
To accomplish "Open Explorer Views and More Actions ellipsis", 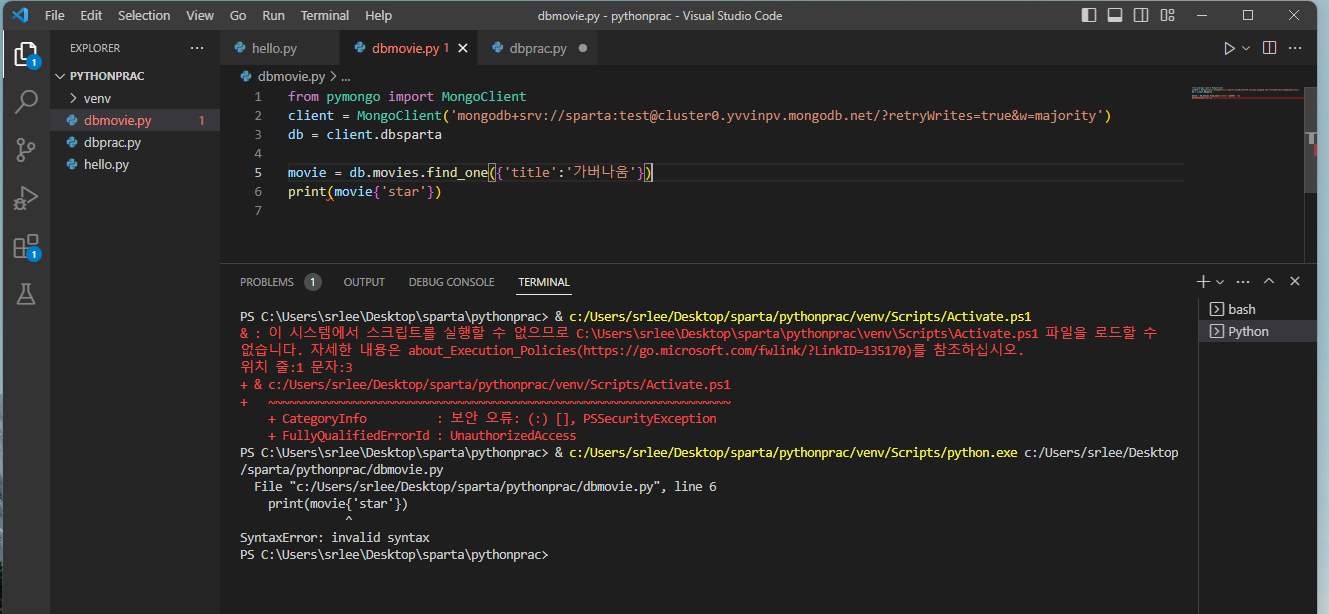I will (x=198, y=48).
